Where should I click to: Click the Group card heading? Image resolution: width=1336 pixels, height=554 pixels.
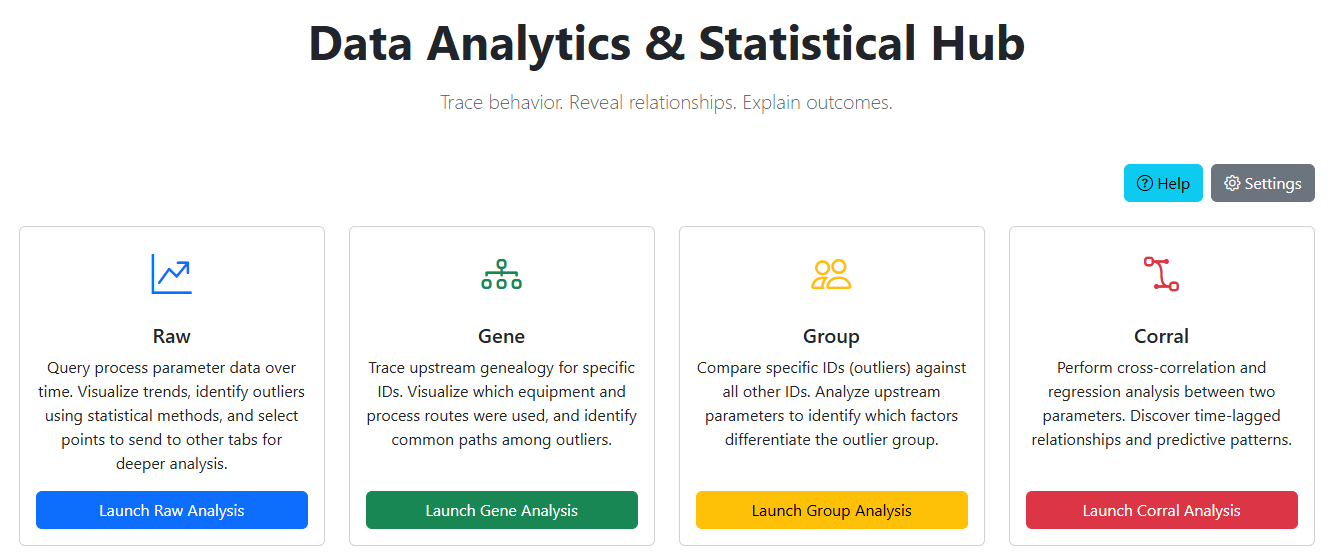[x=831, y=336]
